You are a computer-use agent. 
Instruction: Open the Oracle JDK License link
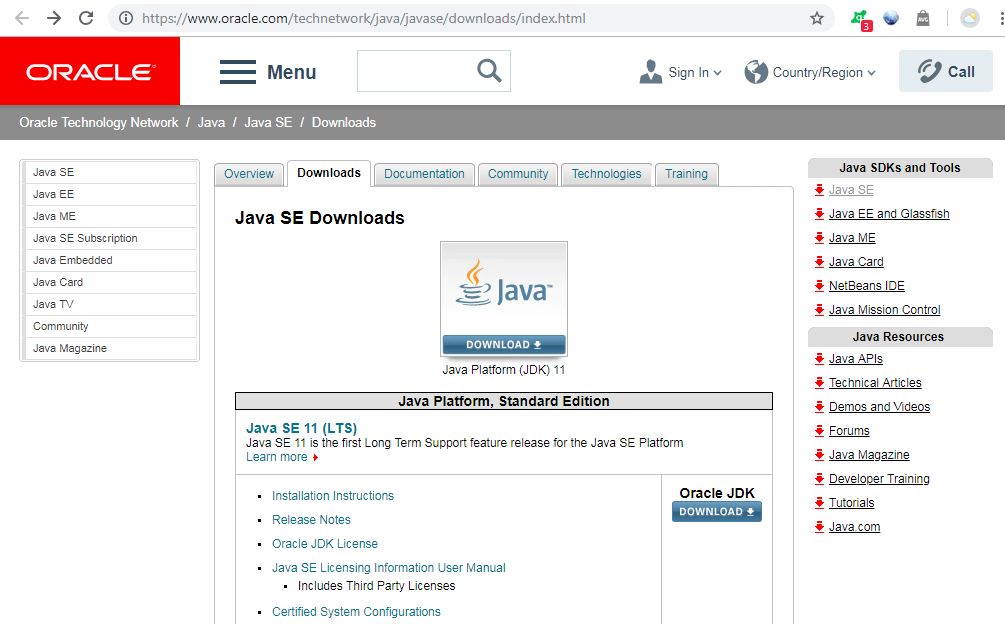[325, 544]
